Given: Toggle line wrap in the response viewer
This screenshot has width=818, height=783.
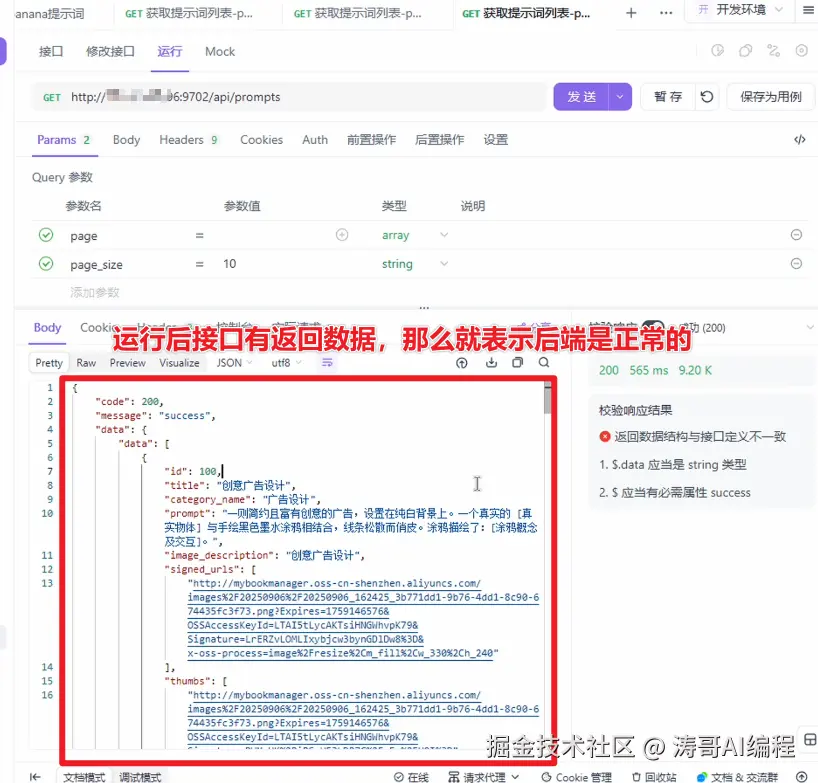Looking at the screenshot, I should coord(327,363).
